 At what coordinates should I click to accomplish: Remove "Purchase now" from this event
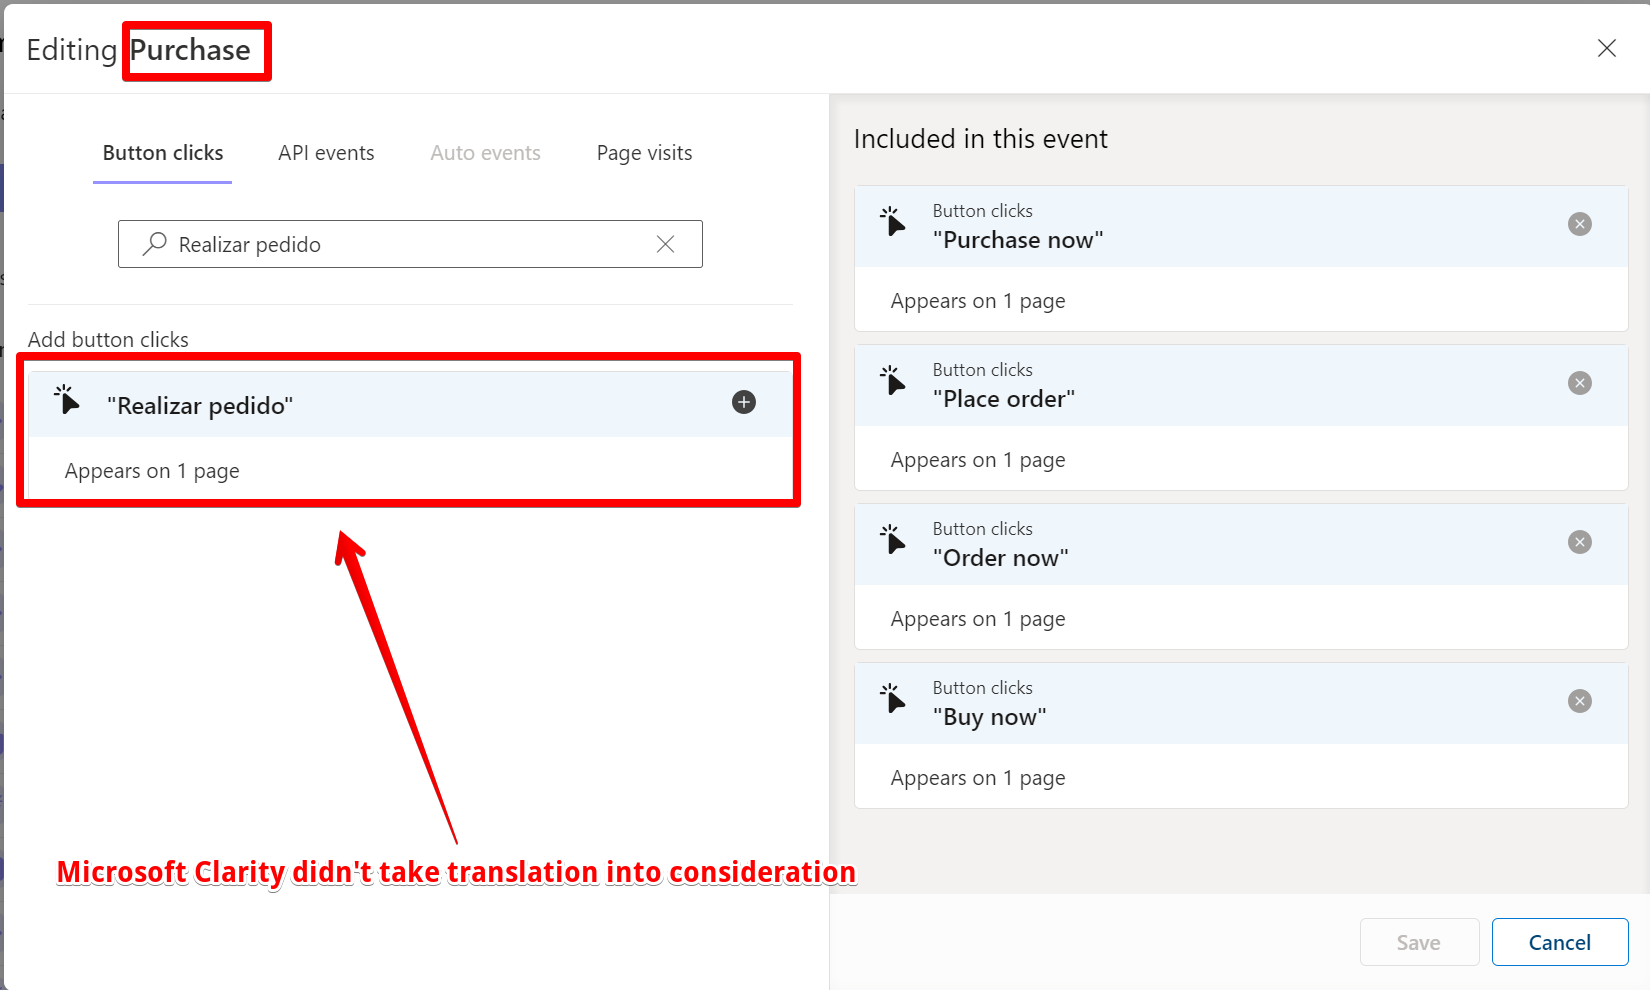pos(1579,224)
